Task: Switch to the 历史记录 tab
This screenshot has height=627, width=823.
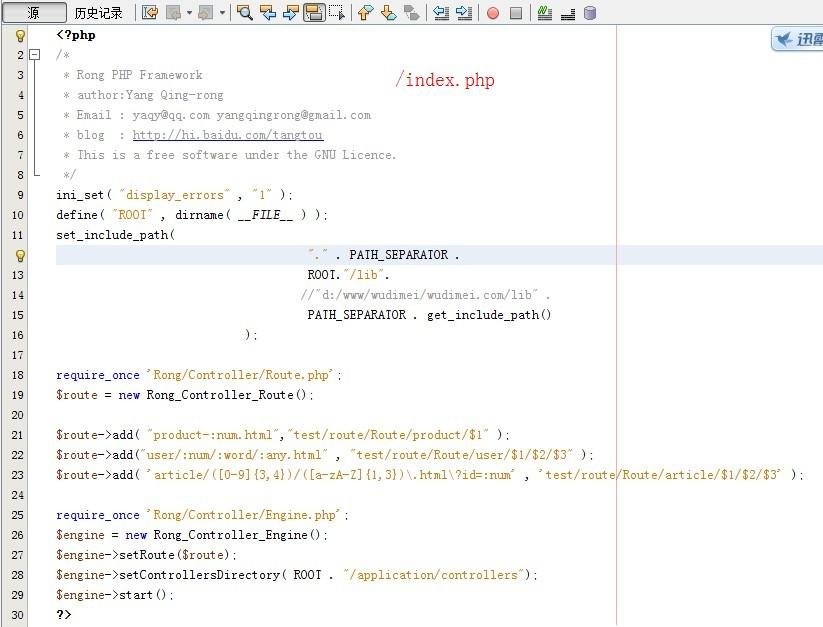Action: coord(97,12)
